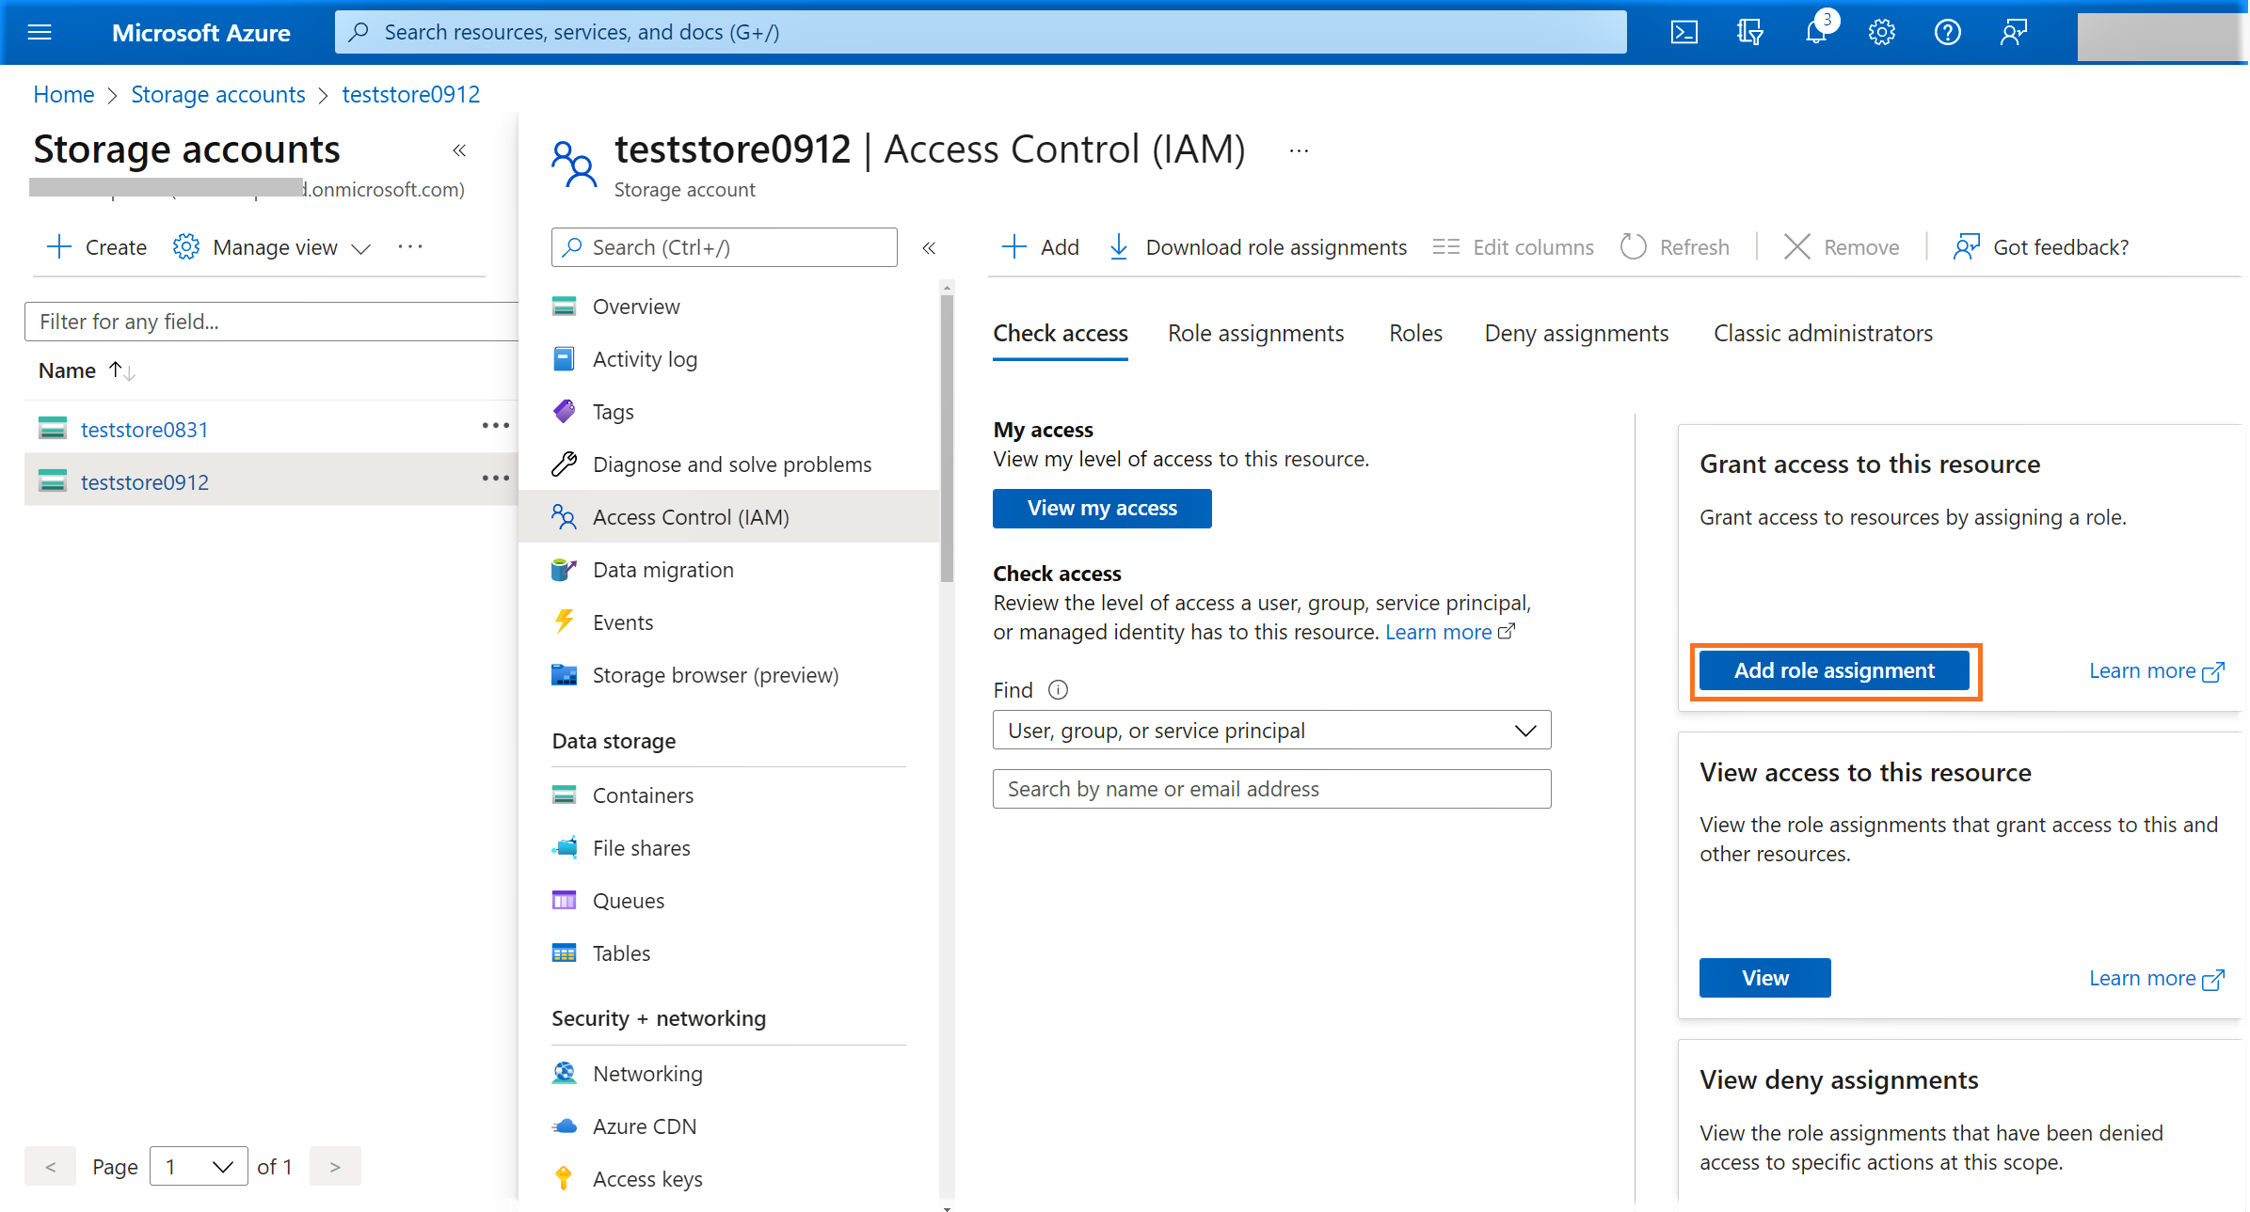This screenshot has width=2250, height=1212.
Task: Collapse the Storage accounts list panel
Action: (x=459, y=150)
